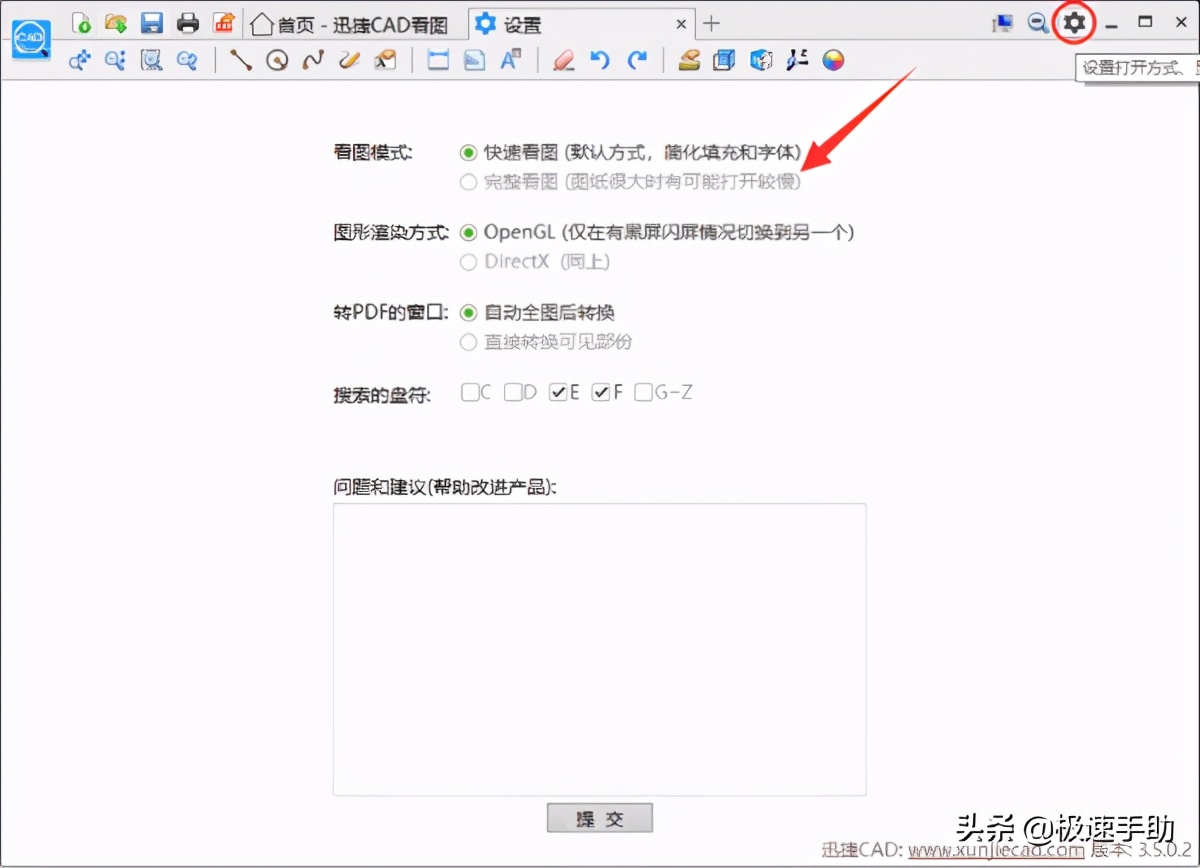The image size is (1200, 868).
Task: Uncheck the F drive search checkbox
Action: pos(603,392)
